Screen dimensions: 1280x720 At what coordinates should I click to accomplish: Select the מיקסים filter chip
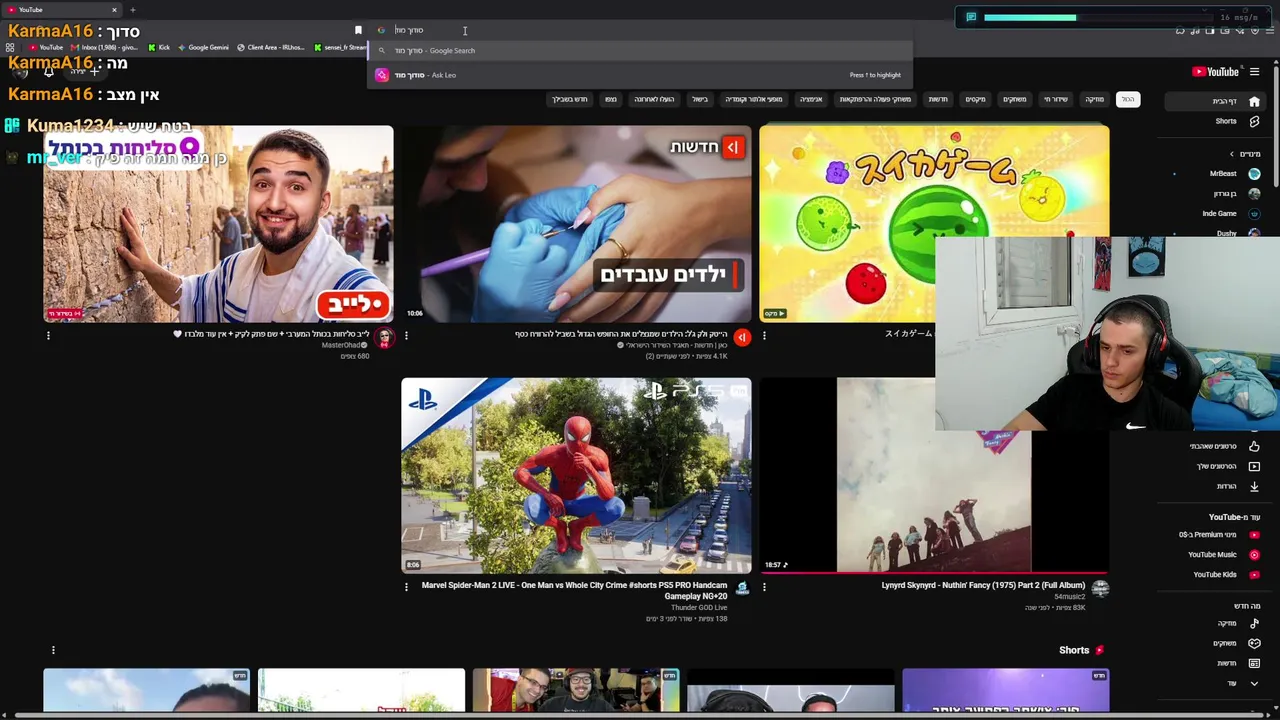click(975, 99)
